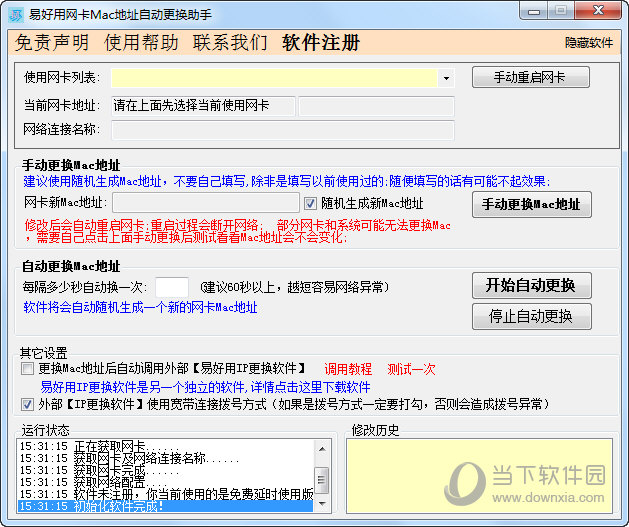
Task: Click the 开始自动更换 button
Action: point(532,286)
